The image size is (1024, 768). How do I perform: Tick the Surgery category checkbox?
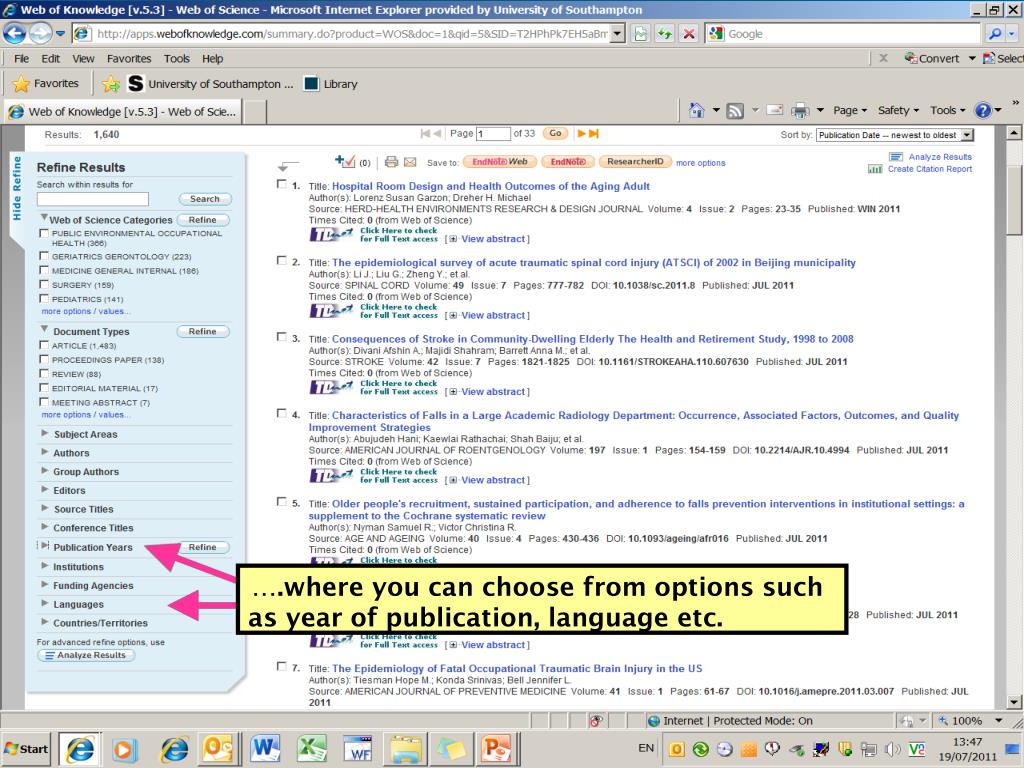point(44,285)
